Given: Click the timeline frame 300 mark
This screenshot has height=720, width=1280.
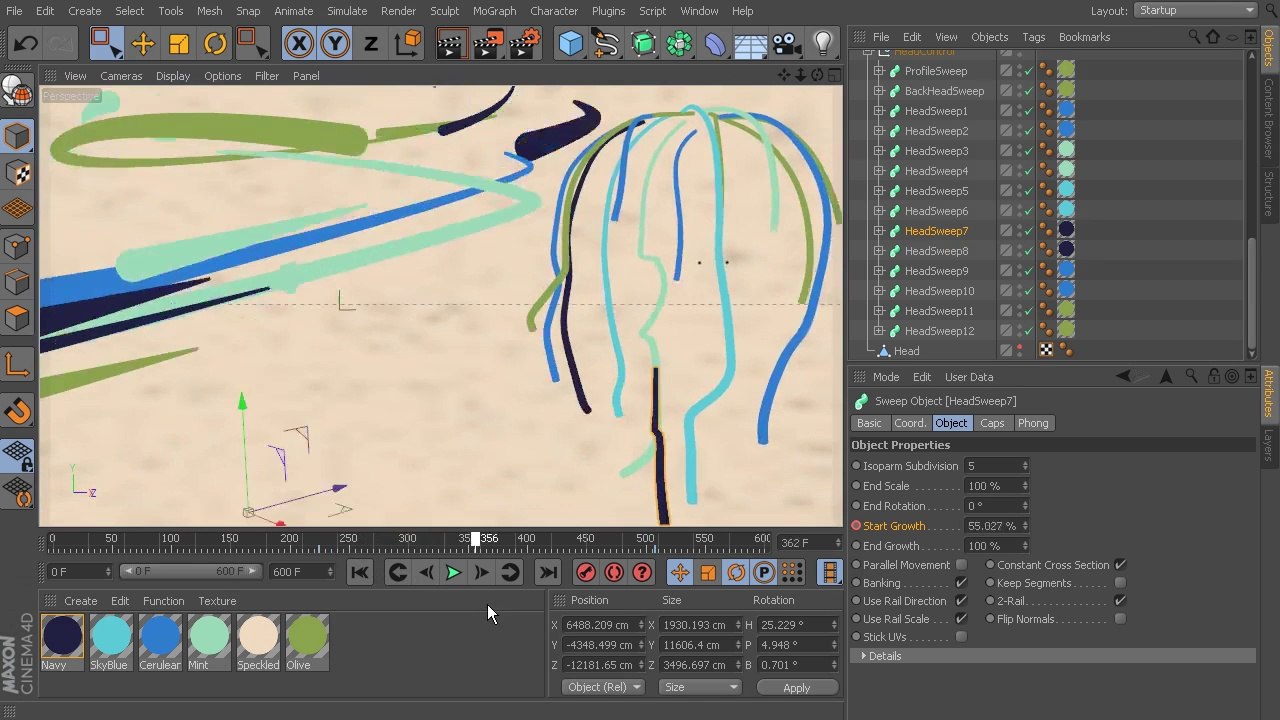Looking at the screenshot, I should [407, 539].
